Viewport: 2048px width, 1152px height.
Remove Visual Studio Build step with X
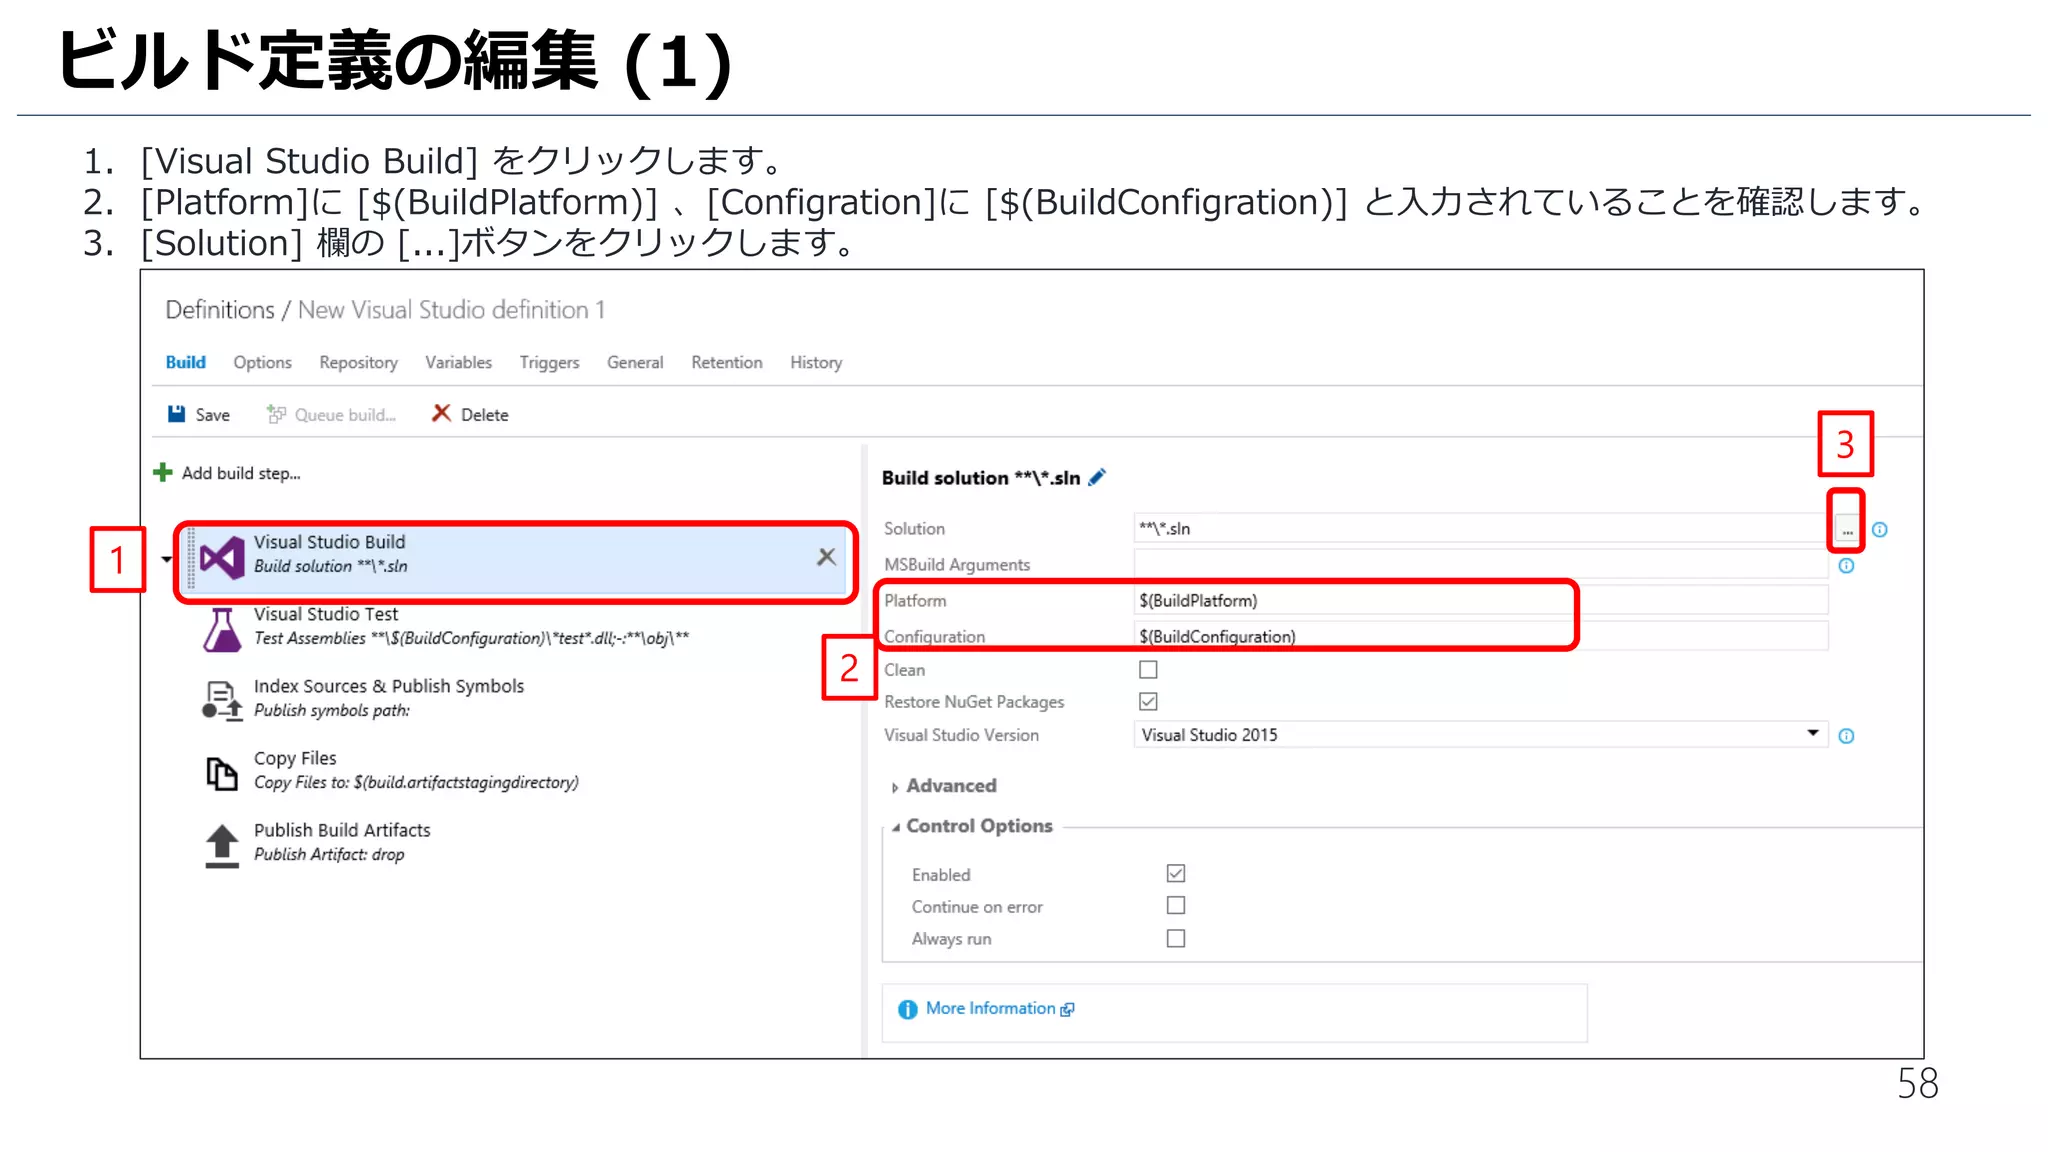(826, 557)
